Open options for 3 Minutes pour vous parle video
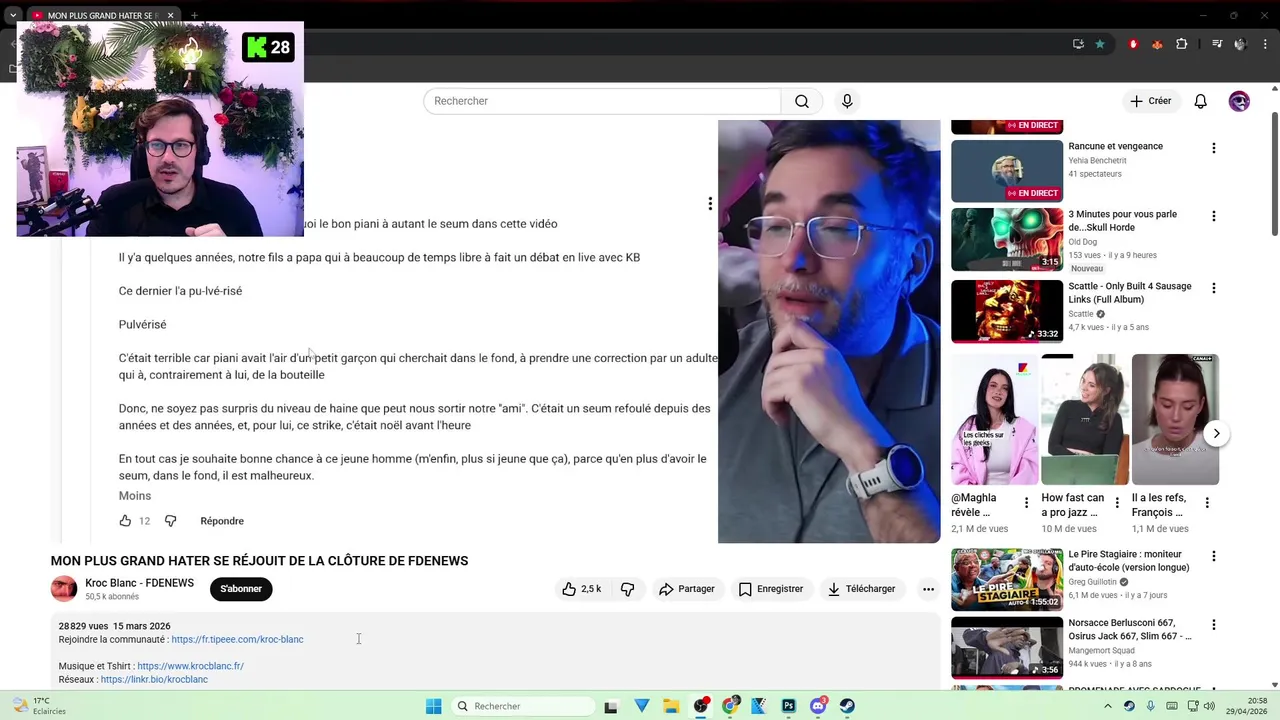This screenshot has width=1280, height=720. (x=1214, y=216)
